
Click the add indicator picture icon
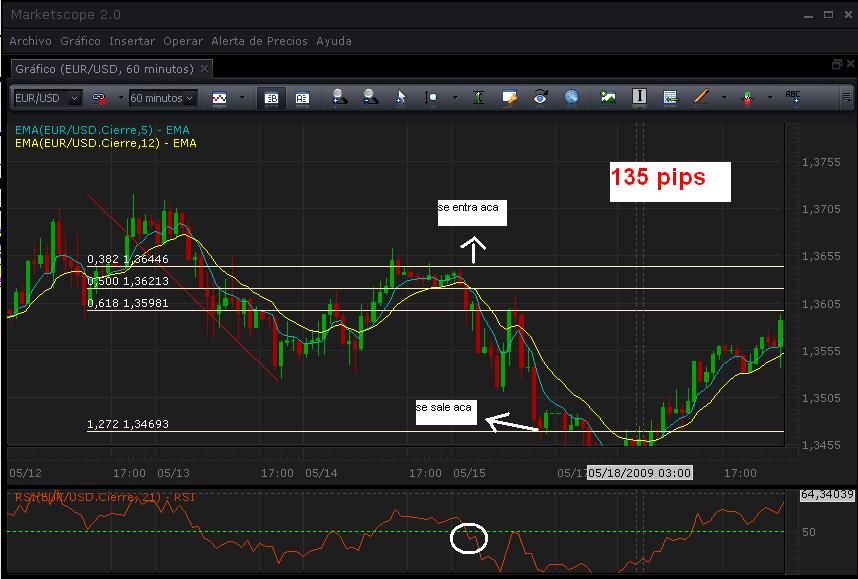pos(608,98)
